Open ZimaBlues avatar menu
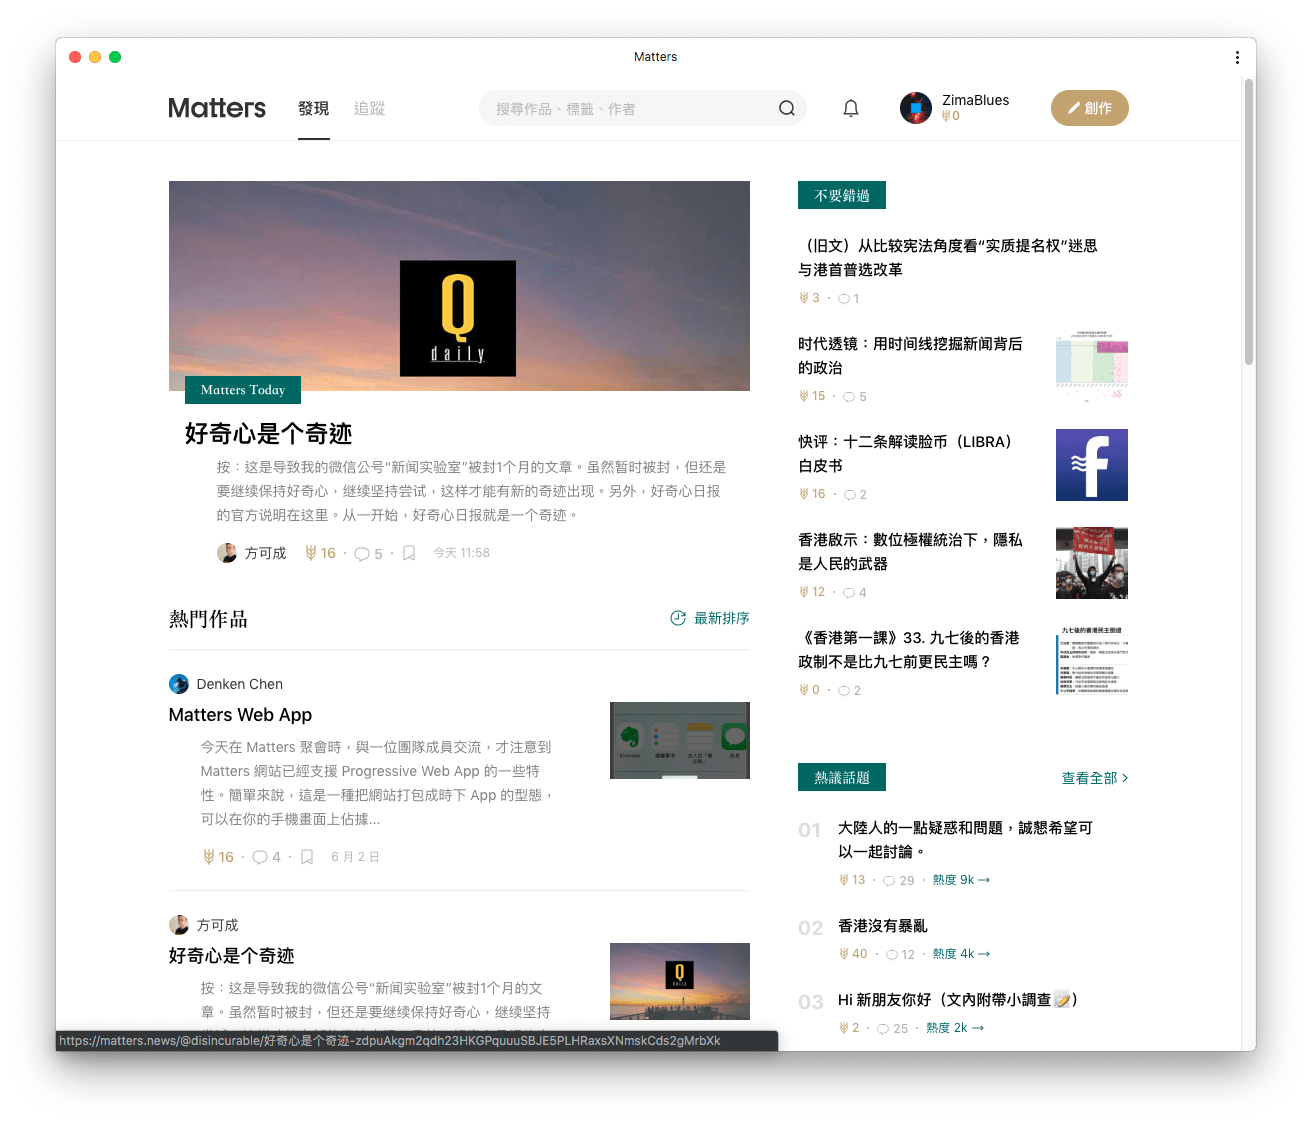This screenshot has height=1125, width=1312. (x=916, y=108)
